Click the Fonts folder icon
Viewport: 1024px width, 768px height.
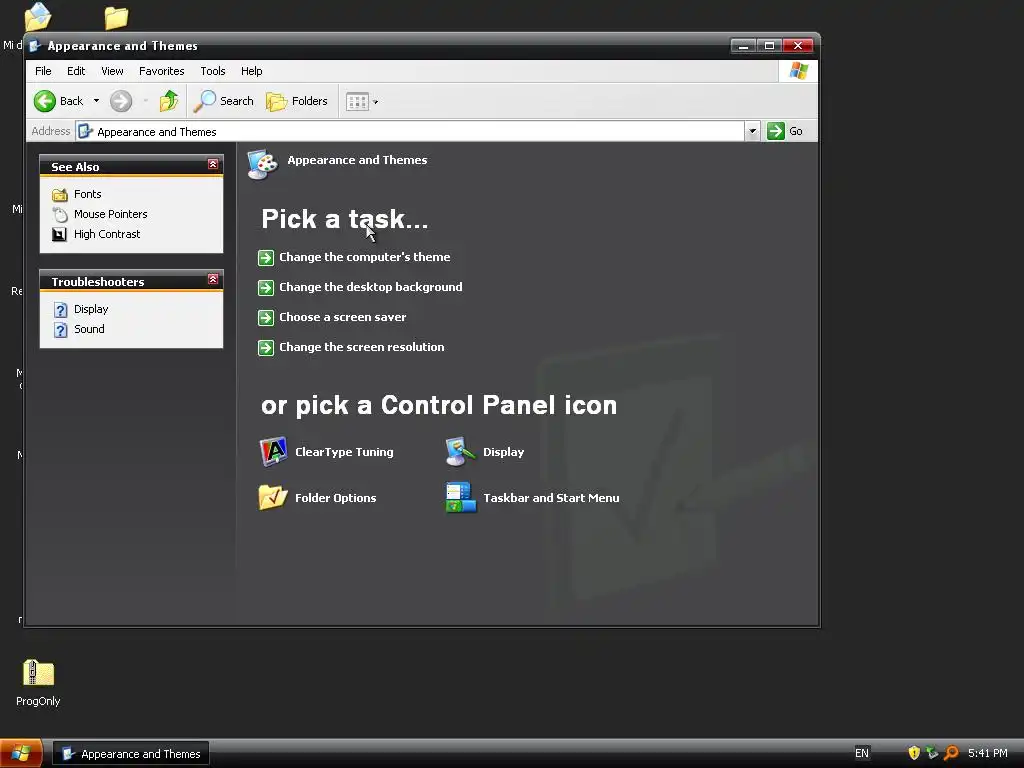60,195
